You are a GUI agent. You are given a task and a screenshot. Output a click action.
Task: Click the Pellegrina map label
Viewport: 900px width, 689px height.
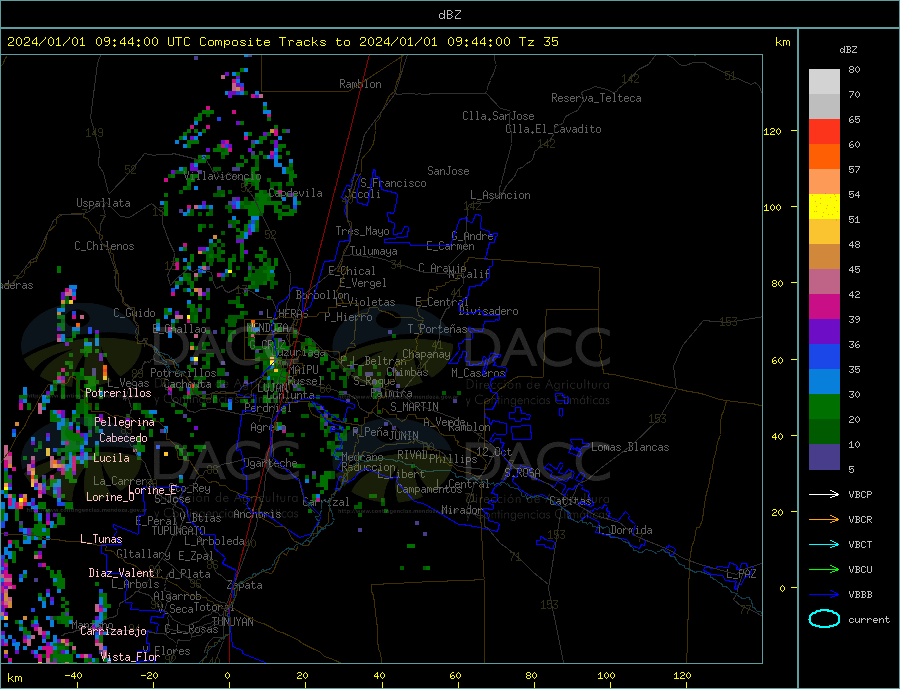click(x=125, y=422)
